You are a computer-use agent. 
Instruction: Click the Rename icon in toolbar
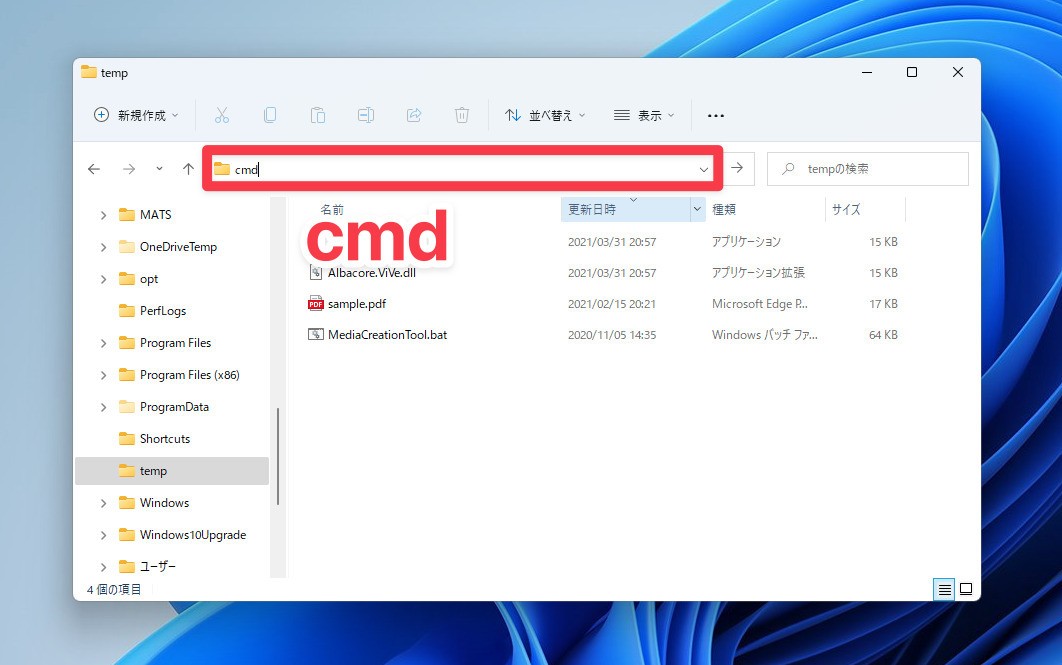click(x=366, y=115)
